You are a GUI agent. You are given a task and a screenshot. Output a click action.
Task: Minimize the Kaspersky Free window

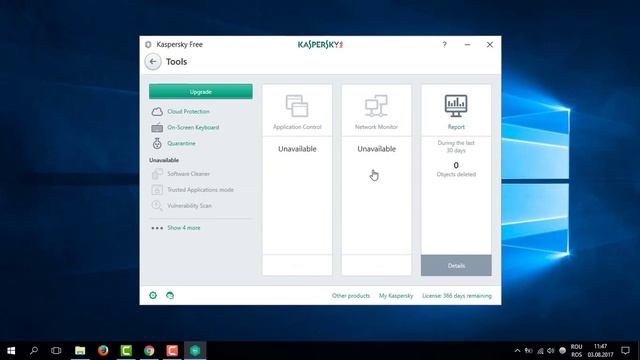click(467, 44)
